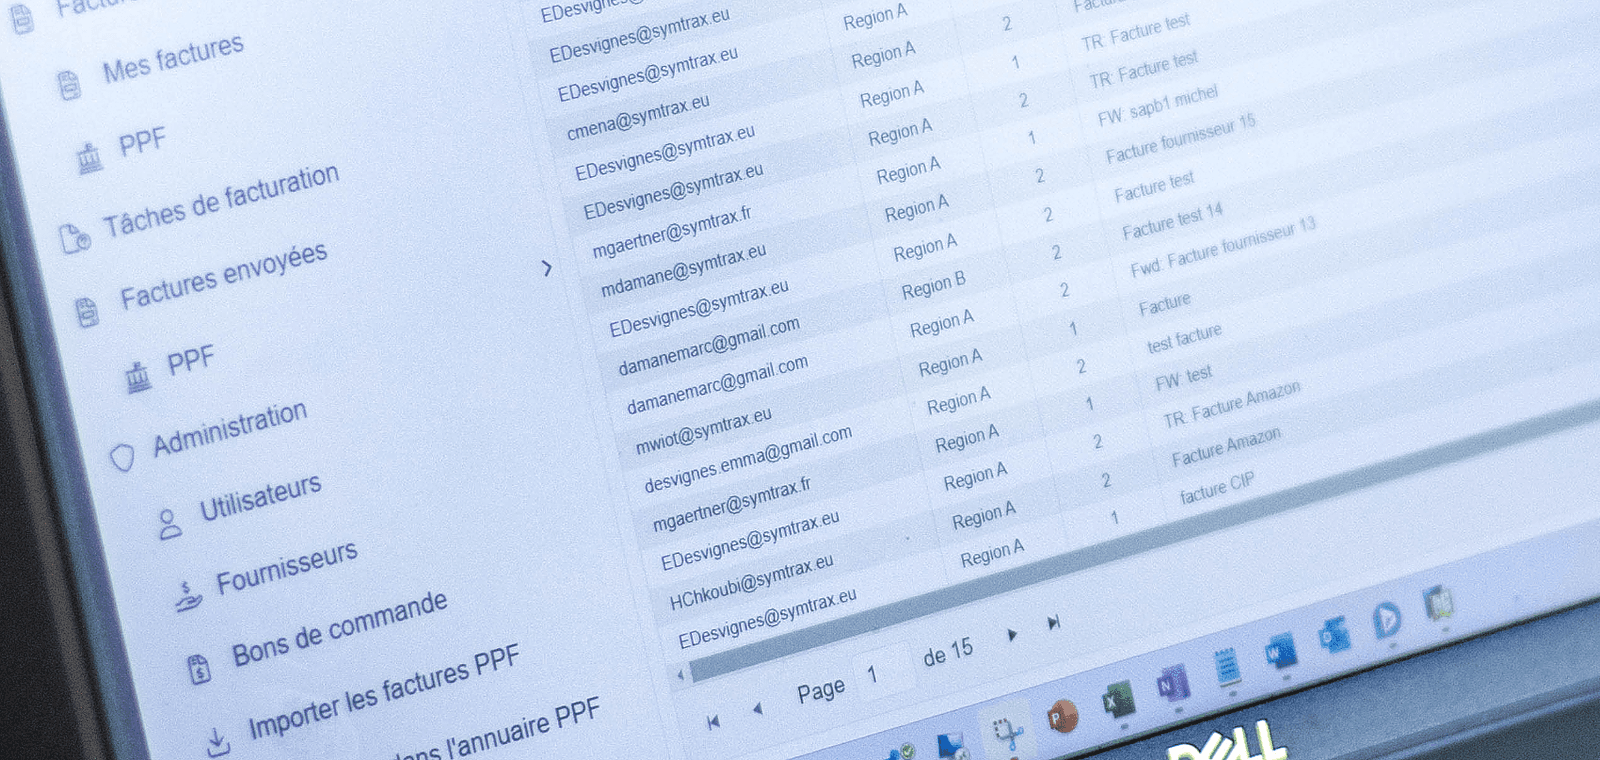Open Word from the taskbar
Viewport: 1600px width, 760px height.
[x=1279, y=651]
